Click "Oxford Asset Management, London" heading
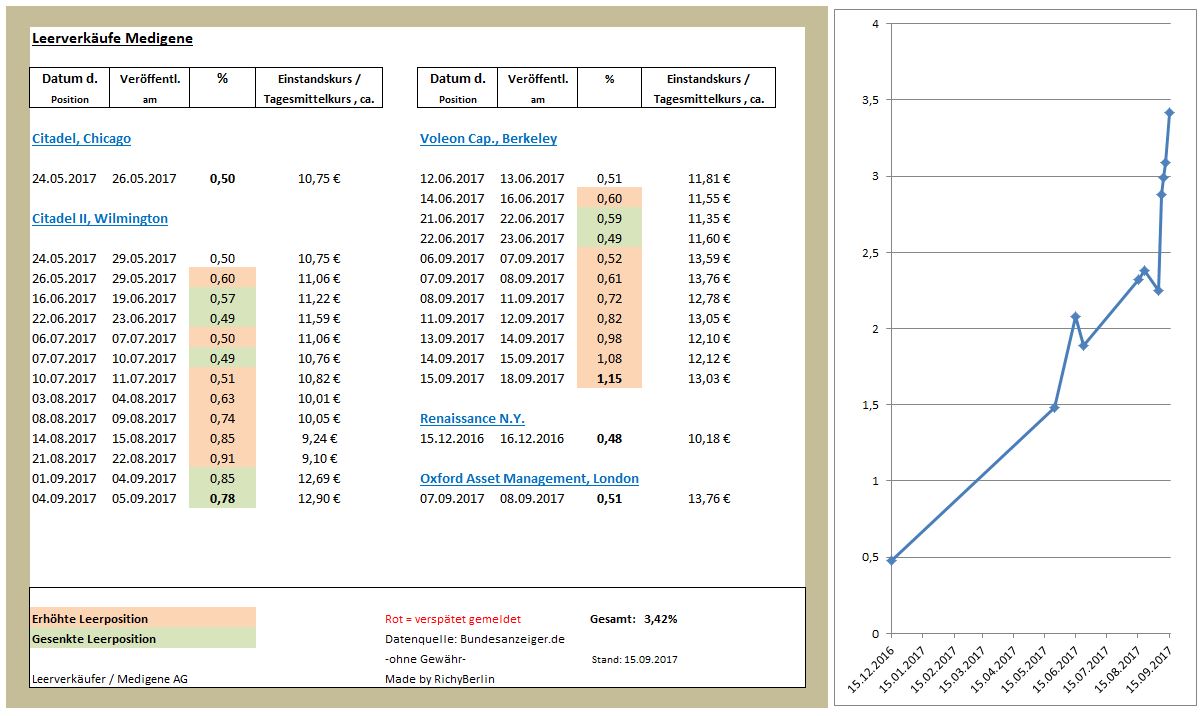The image size is (1204, 716). tap(529, 478)
